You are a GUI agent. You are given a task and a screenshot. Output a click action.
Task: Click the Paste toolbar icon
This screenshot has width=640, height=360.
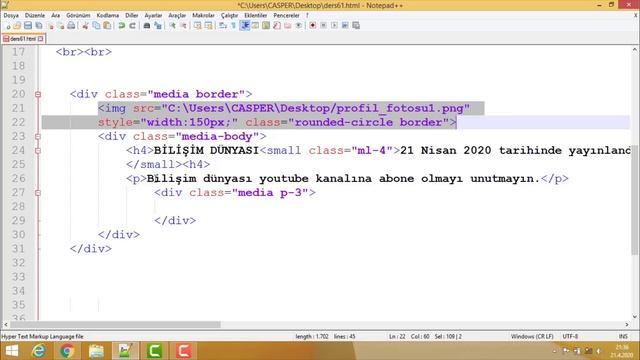107,26
